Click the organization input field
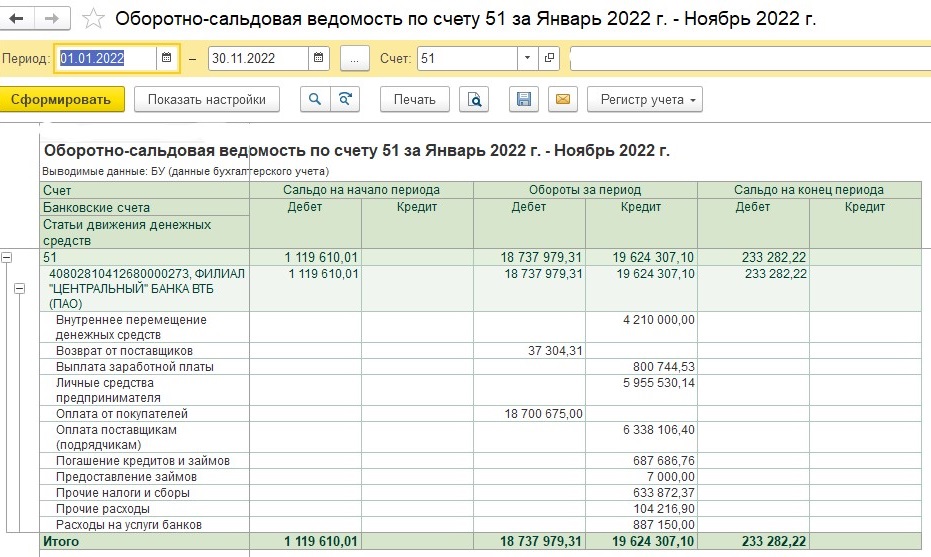931x557 pixels. [750, 59]
